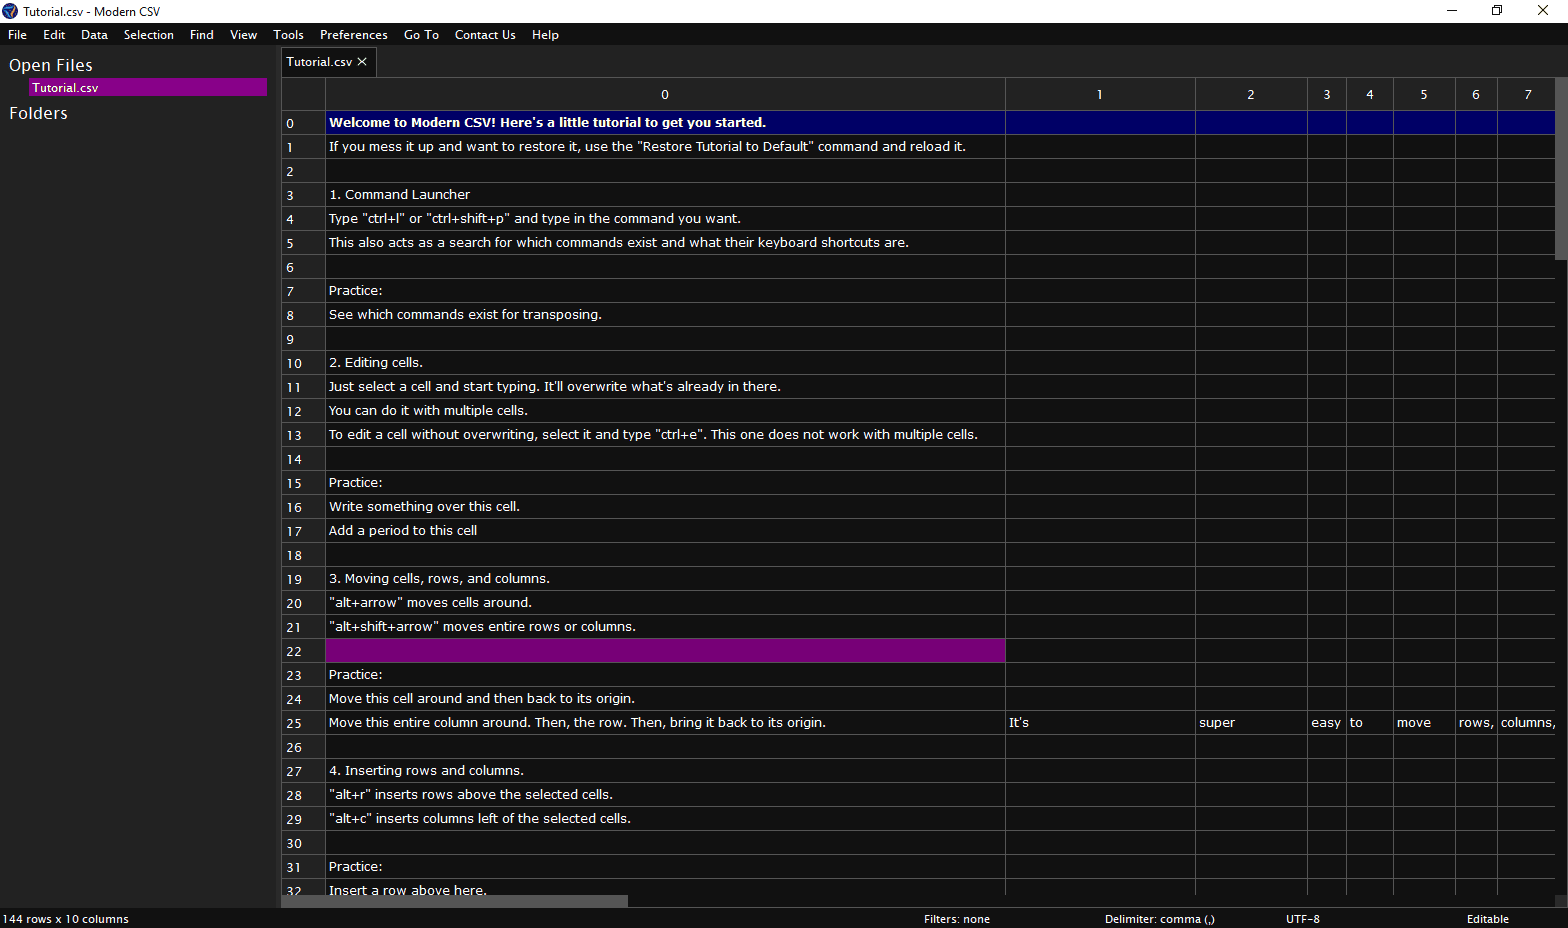
Task: Select column 6 header
Action: pos(1476,95)
